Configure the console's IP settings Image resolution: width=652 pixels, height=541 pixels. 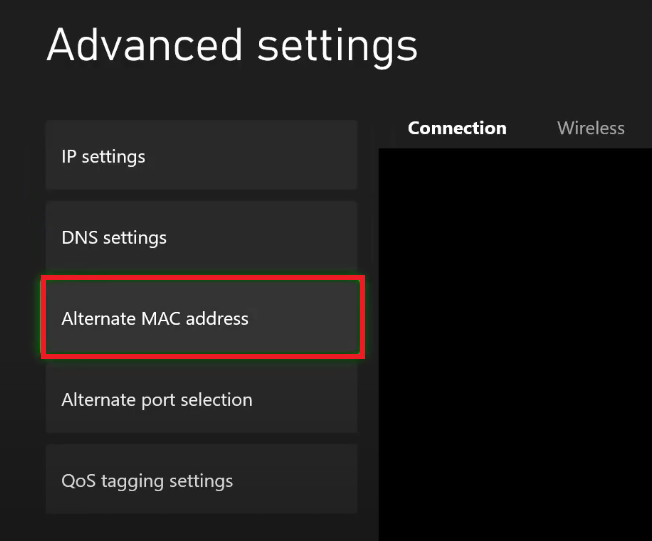click(x=201, y=156)
